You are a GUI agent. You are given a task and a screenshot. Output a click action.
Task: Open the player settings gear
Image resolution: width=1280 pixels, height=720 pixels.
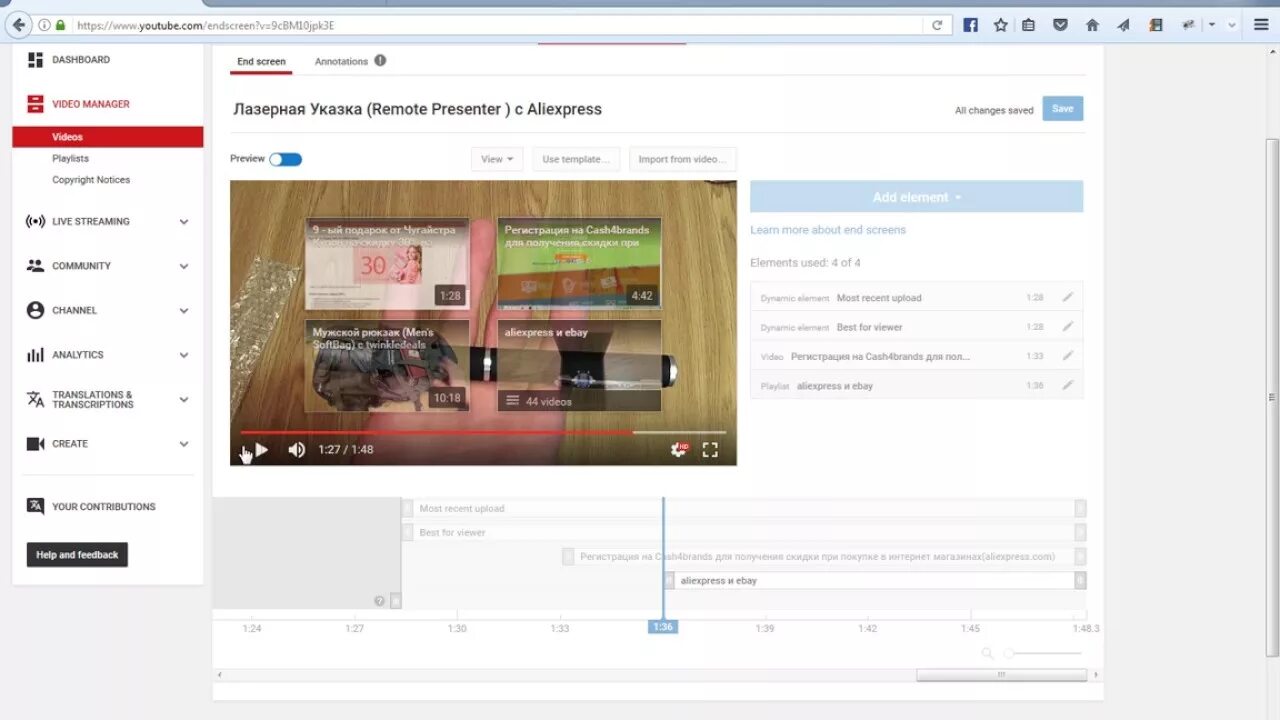click(679, 450)
